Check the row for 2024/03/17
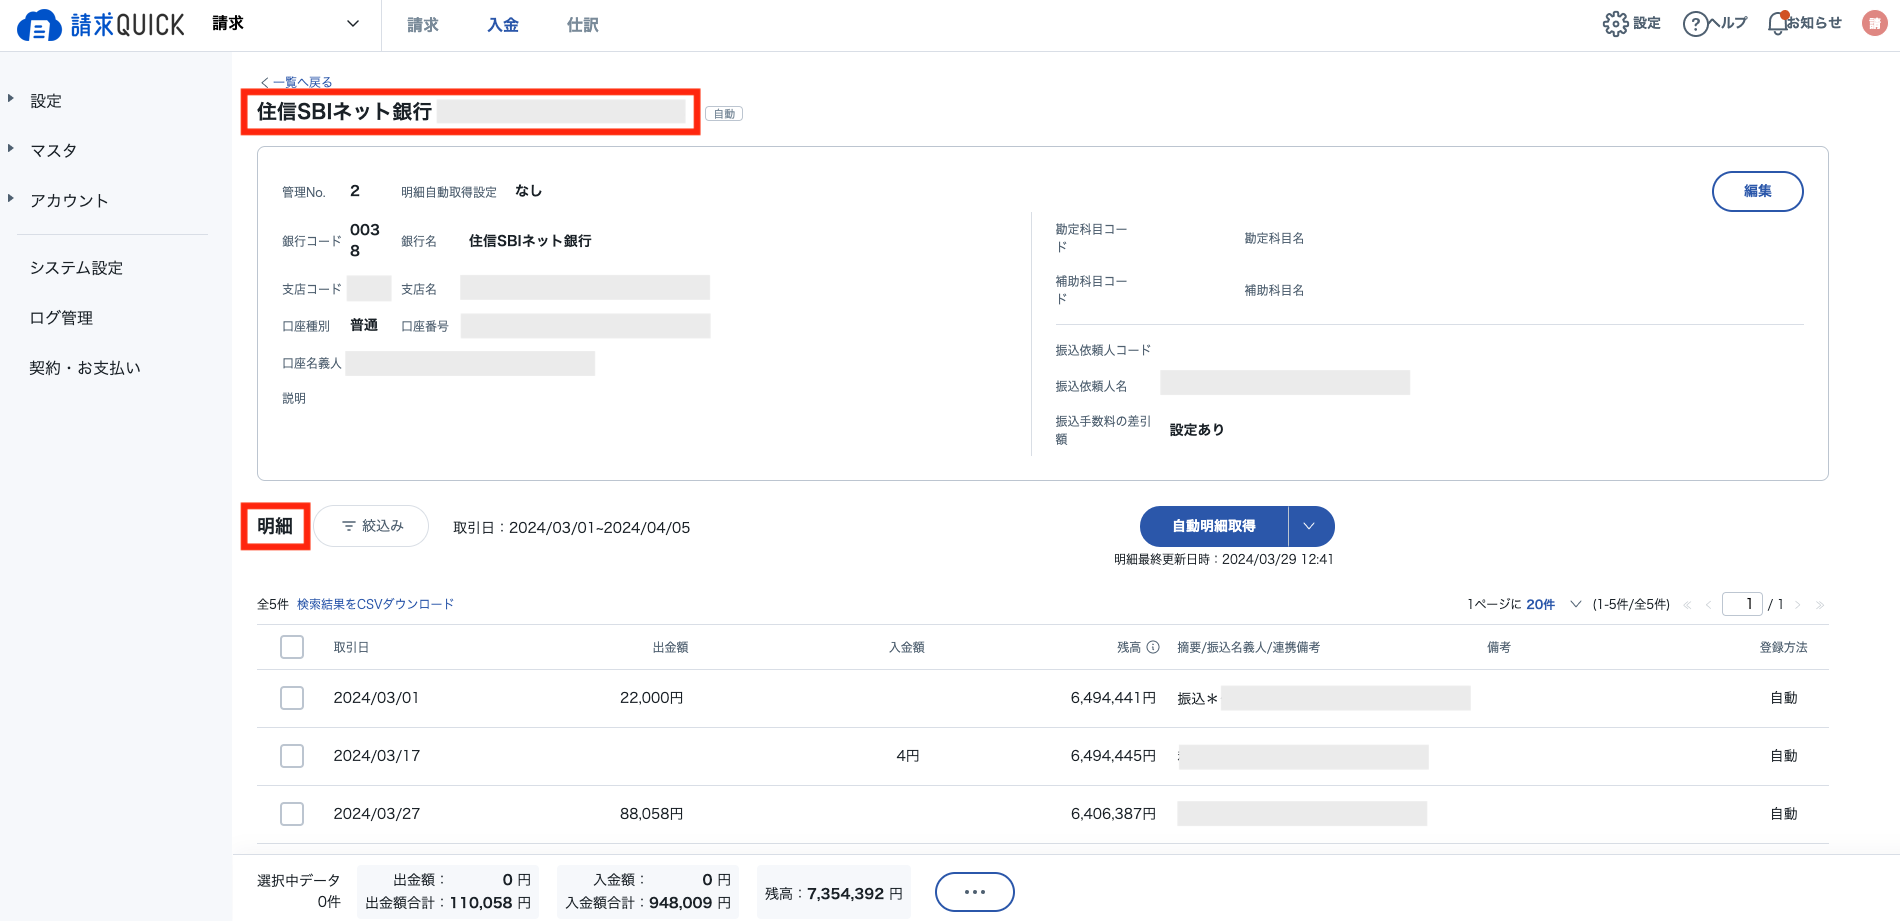The width and height of the screenshot is (1900, 921). [292, 756]
